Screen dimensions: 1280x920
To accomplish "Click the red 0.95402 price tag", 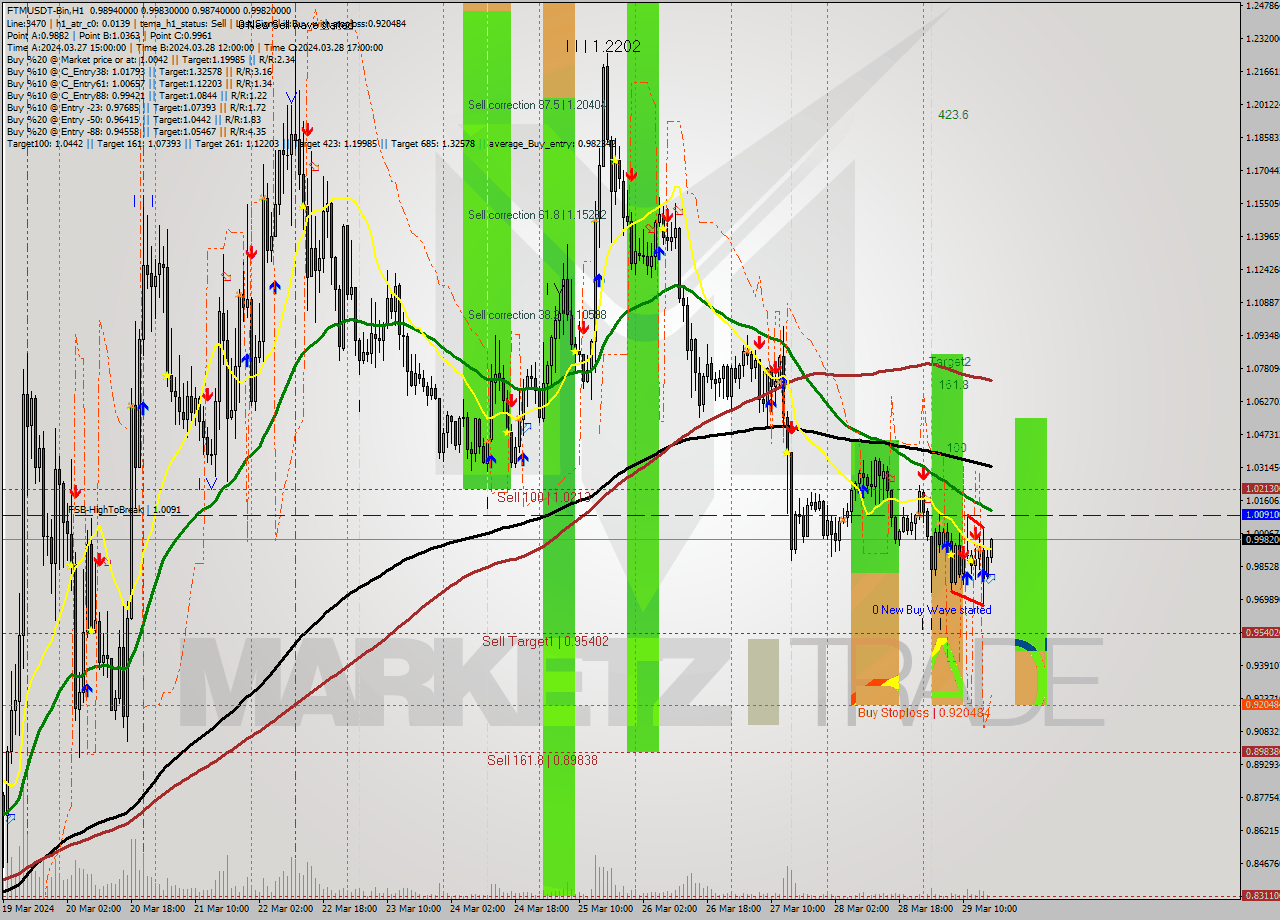I will (x=1260, y=632).
